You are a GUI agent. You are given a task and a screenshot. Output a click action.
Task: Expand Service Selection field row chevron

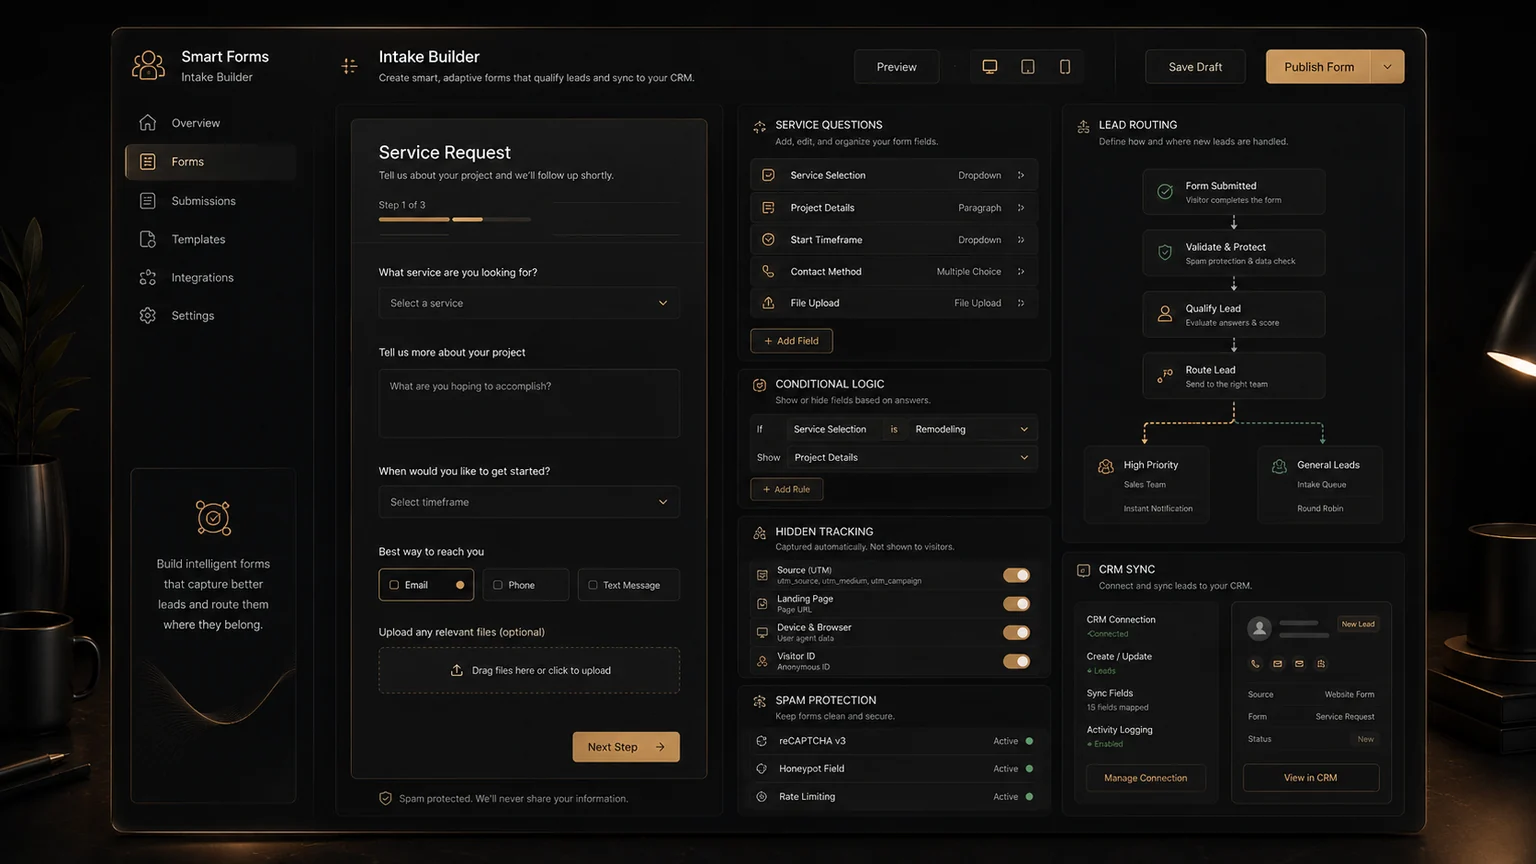click(x=1021, y=176)
